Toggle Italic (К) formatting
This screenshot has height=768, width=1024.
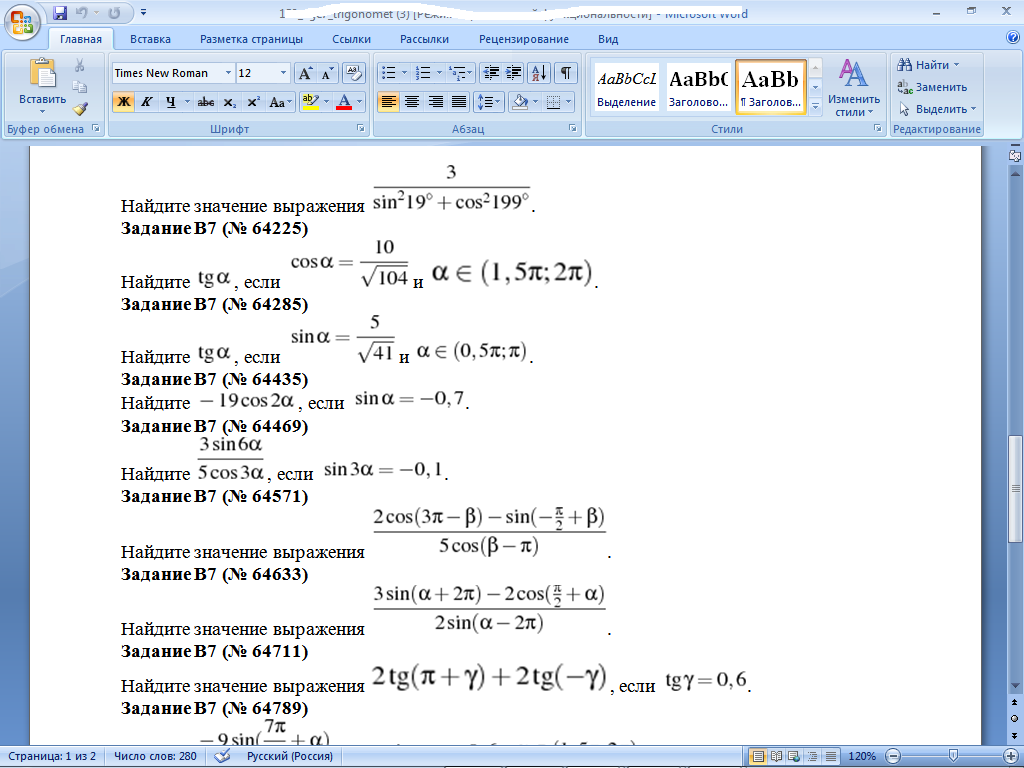[147, 102]
